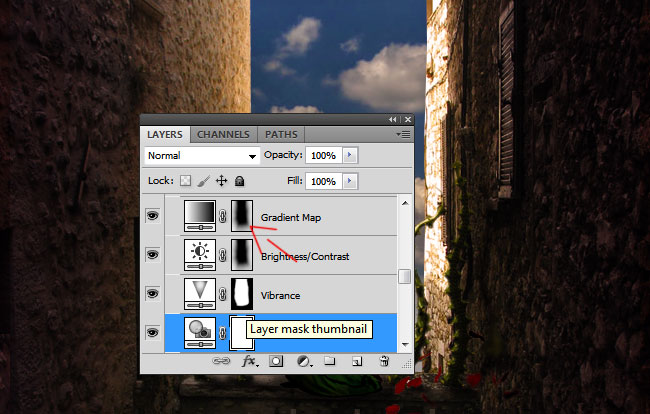Screen dimensions: 650x414
Task: Toggle lock image pixels brush icon
Action: coord(203,181)
